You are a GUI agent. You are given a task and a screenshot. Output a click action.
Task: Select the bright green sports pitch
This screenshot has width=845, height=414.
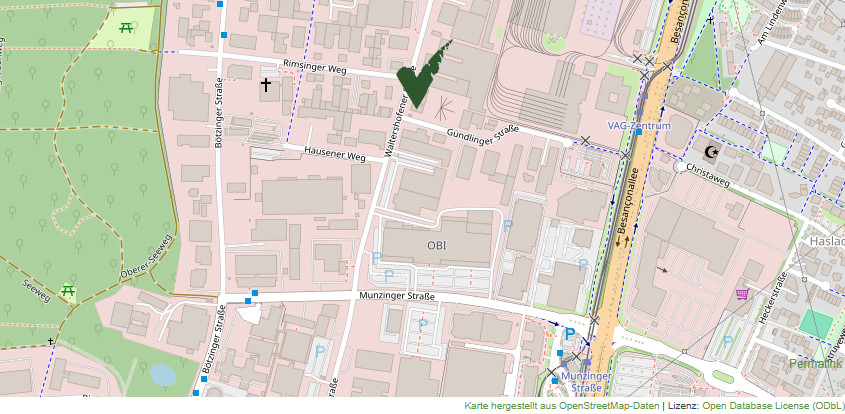[x=815, y=326]
